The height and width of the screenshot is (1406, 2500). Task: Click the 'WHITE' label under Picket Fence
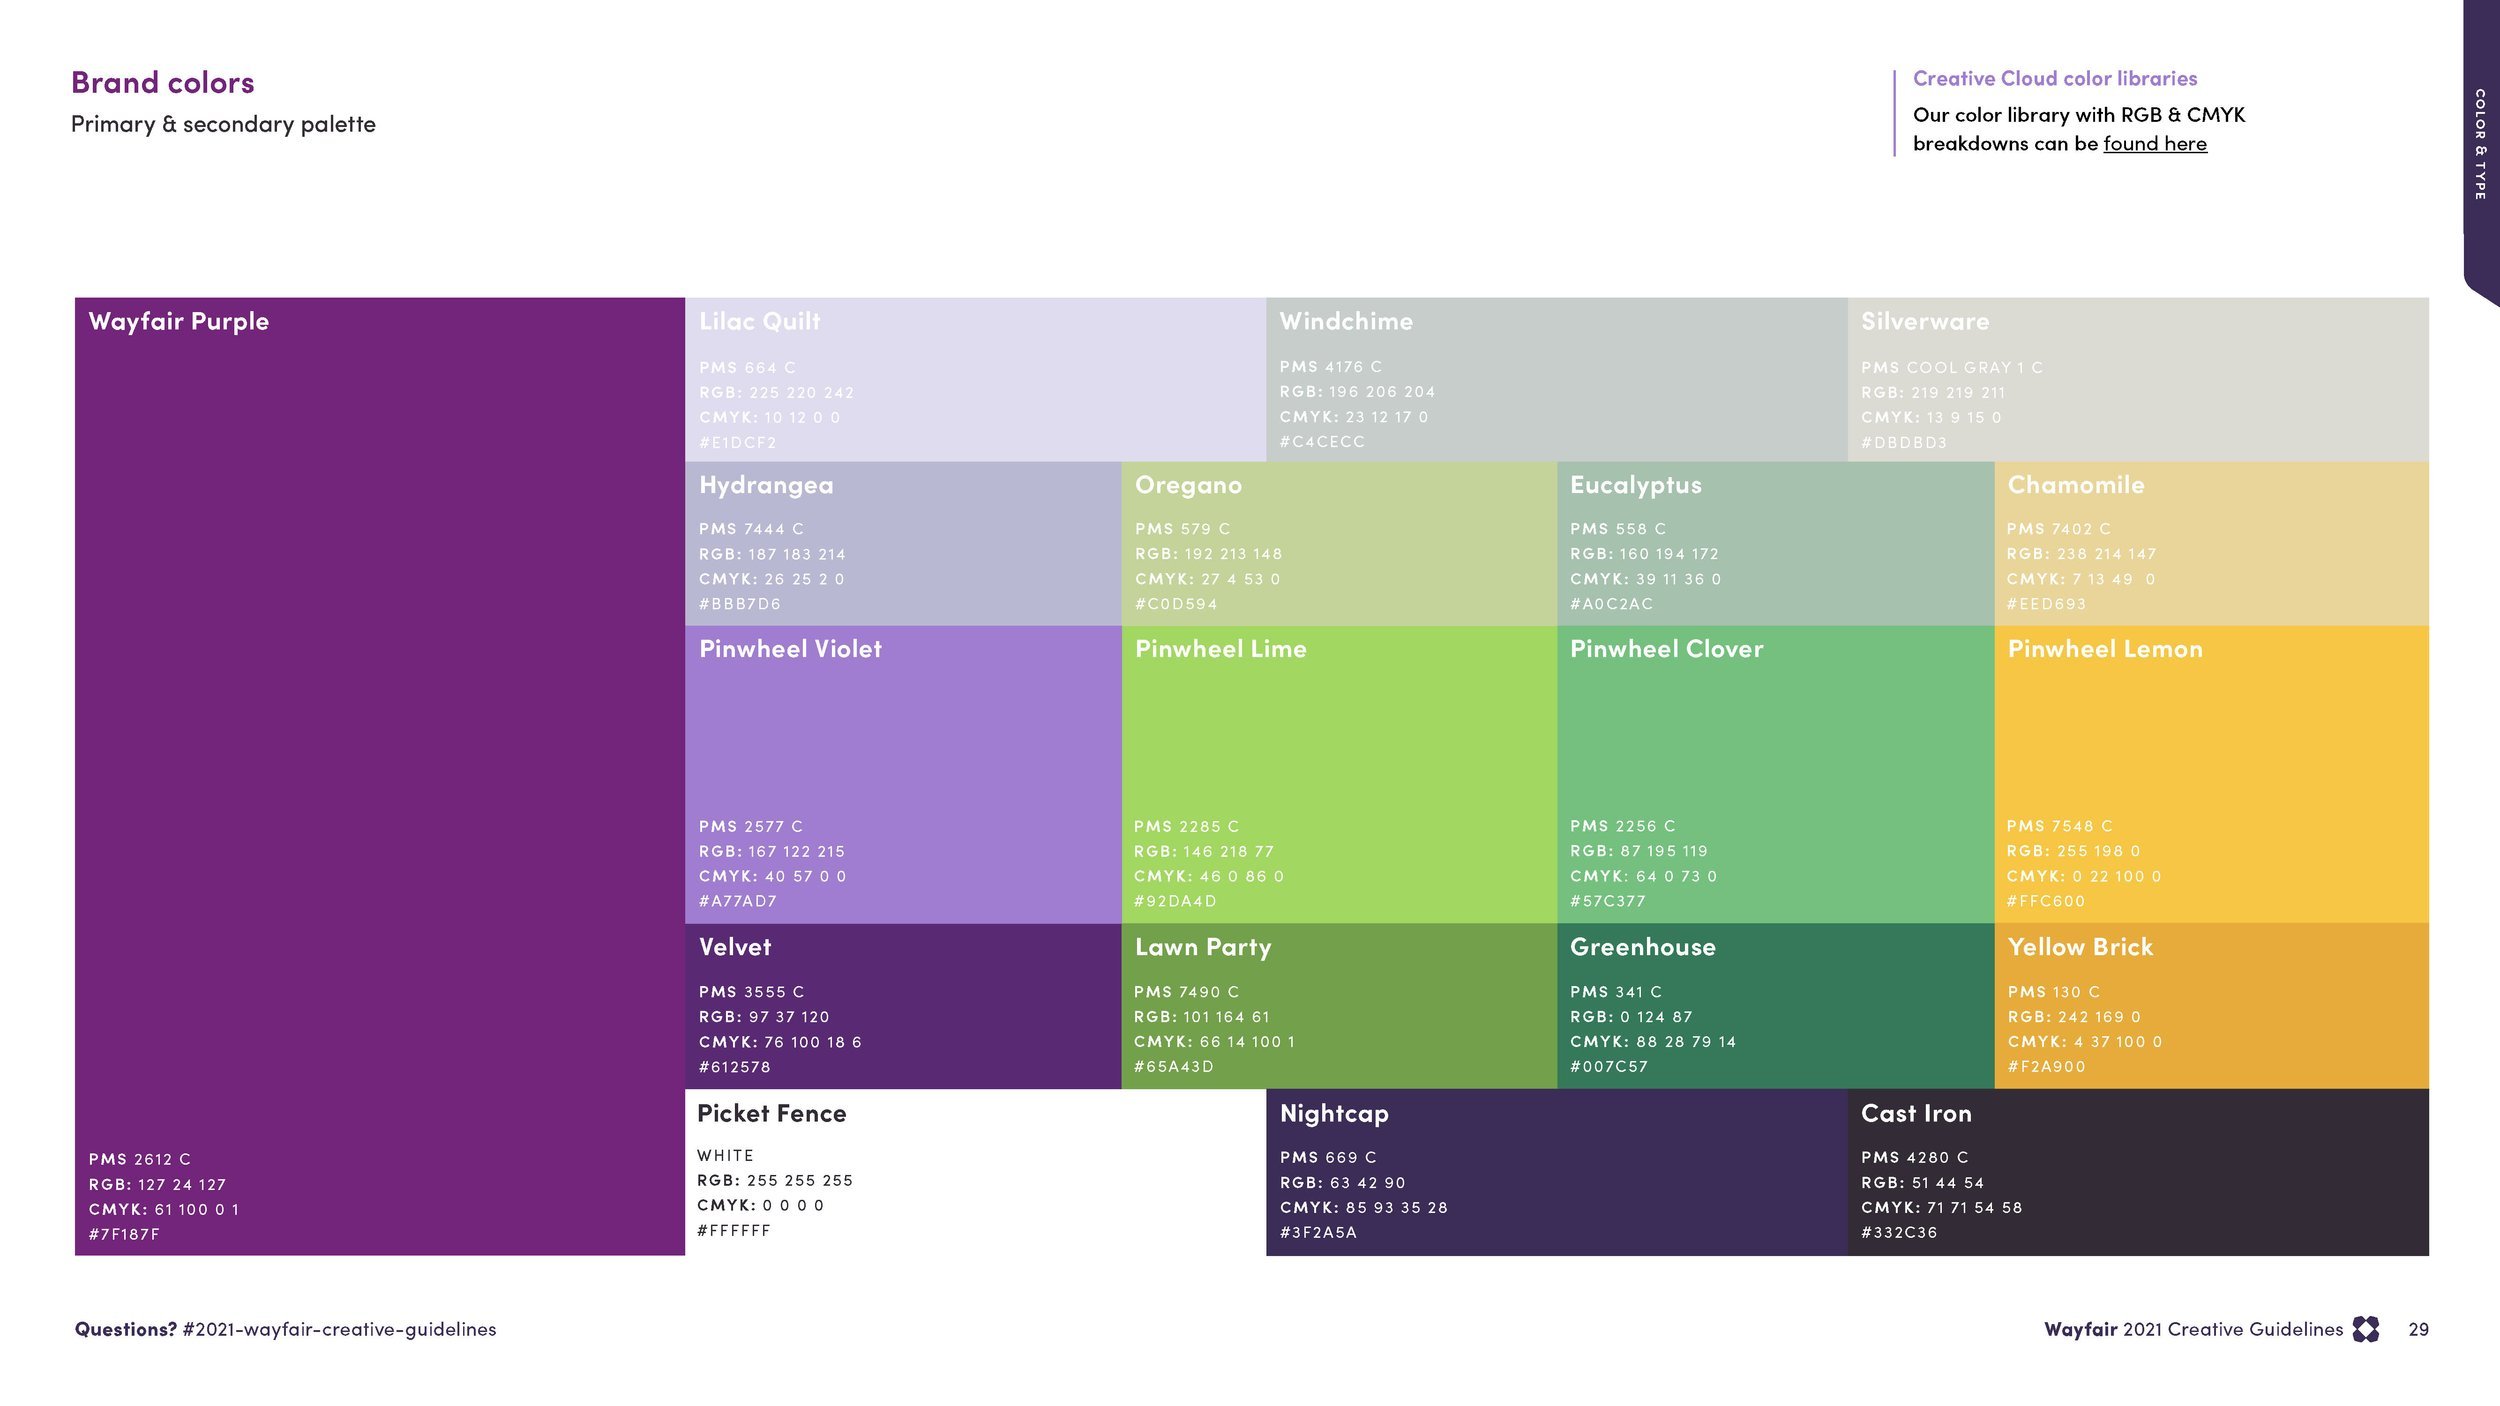pos(726,1155)
